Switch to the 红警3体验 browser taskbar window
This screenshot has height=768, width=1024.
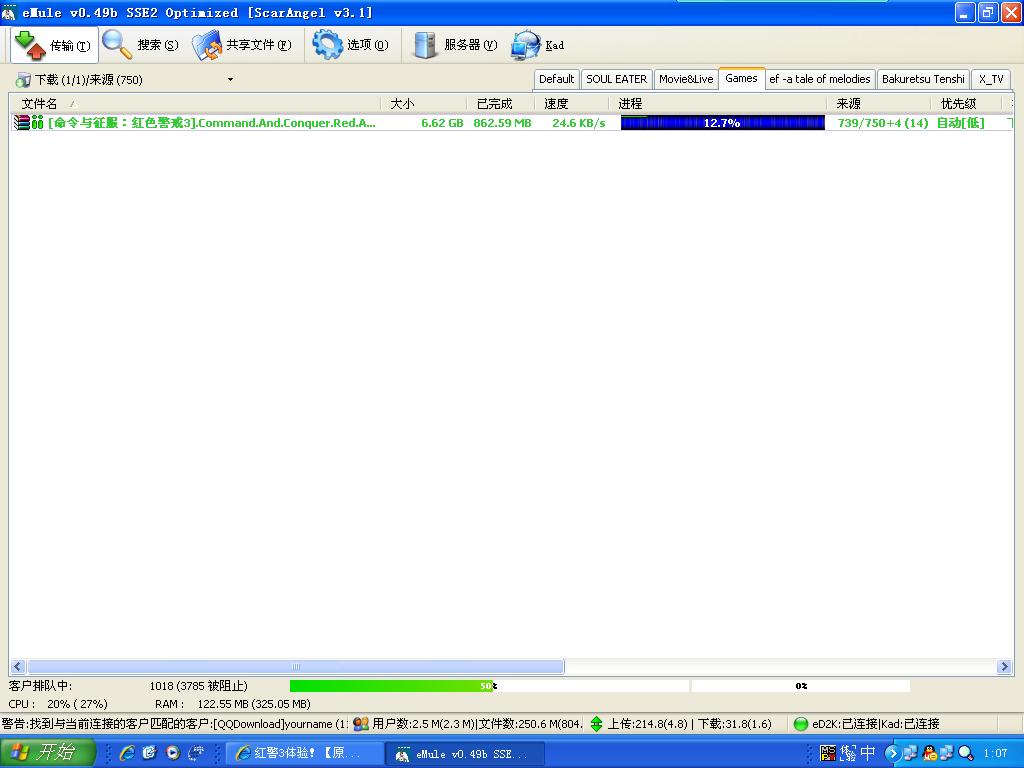304,753
